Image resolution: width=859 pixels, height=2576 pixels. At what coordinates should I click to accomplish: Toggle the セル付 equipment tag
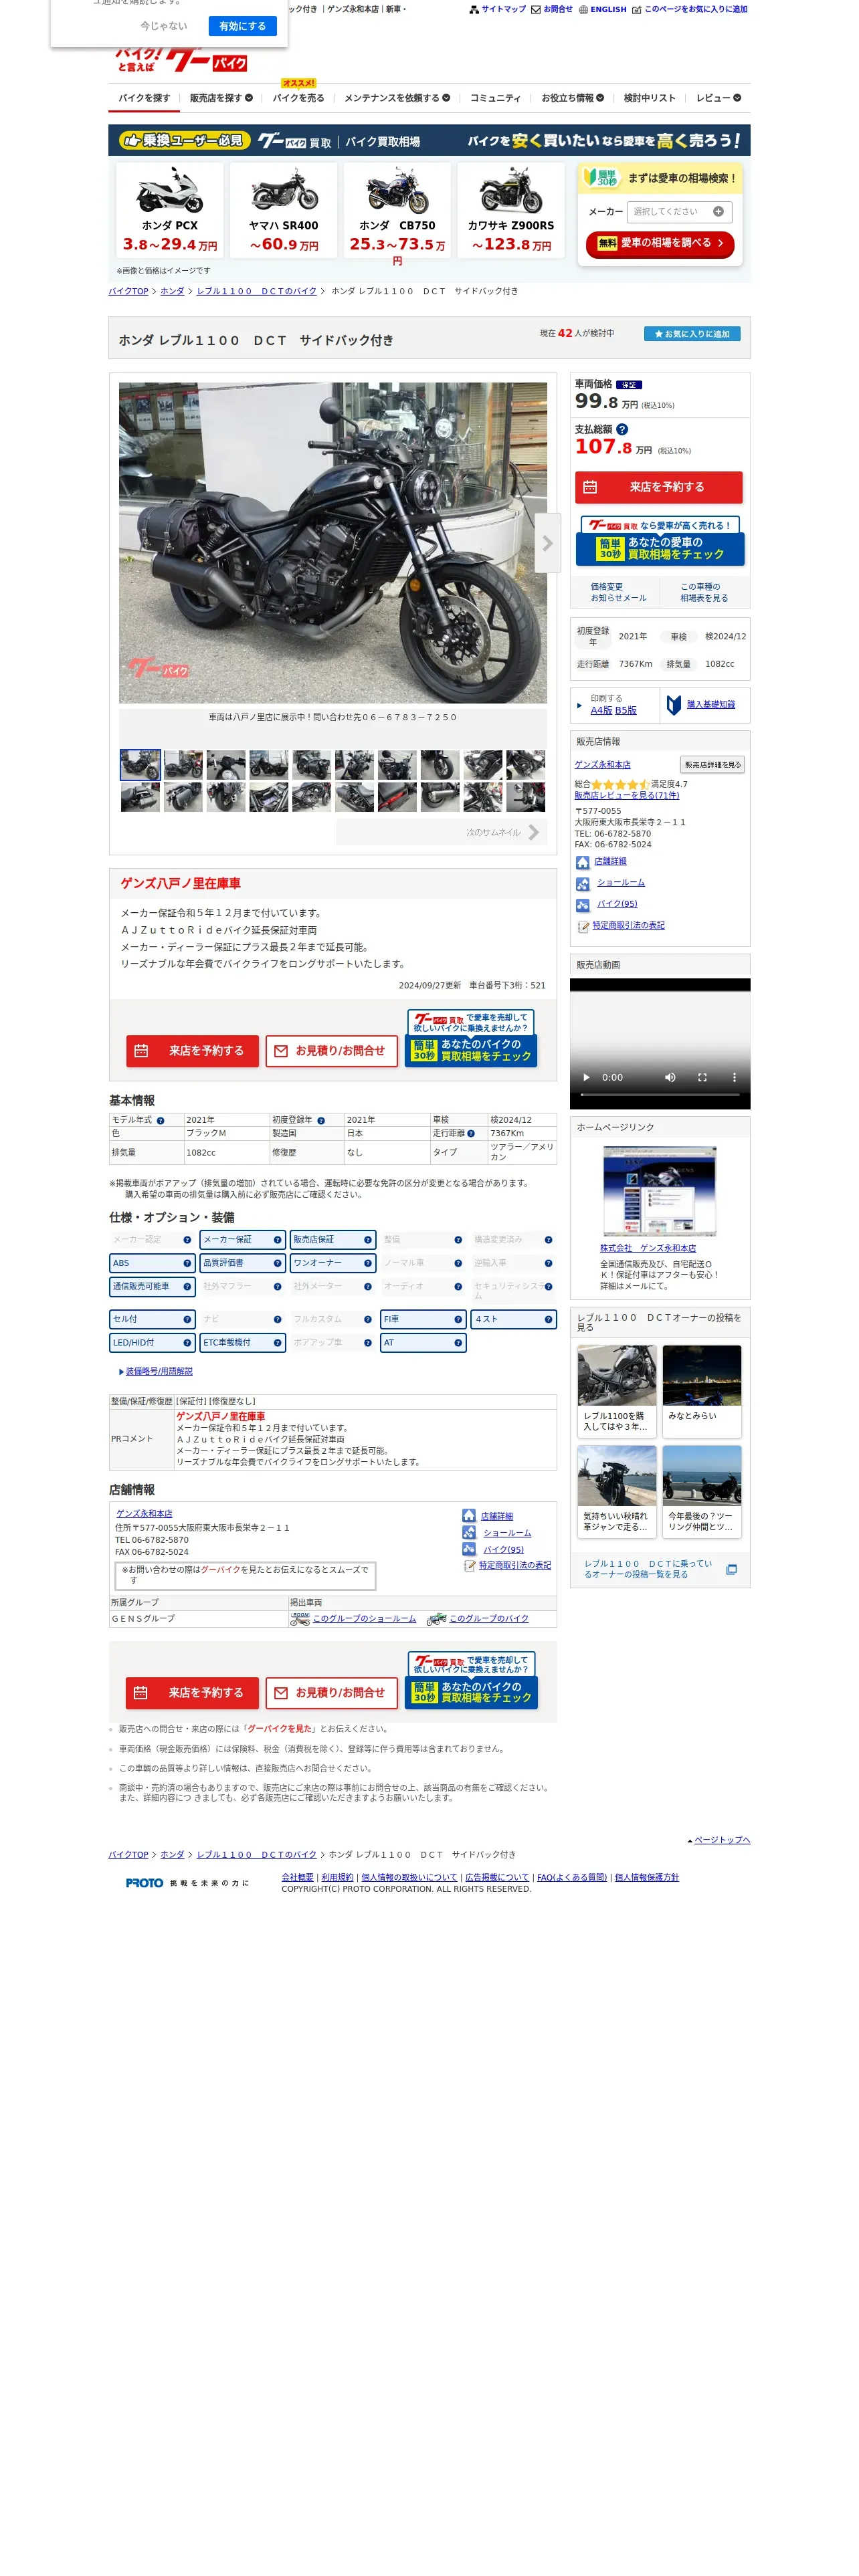152,1319
